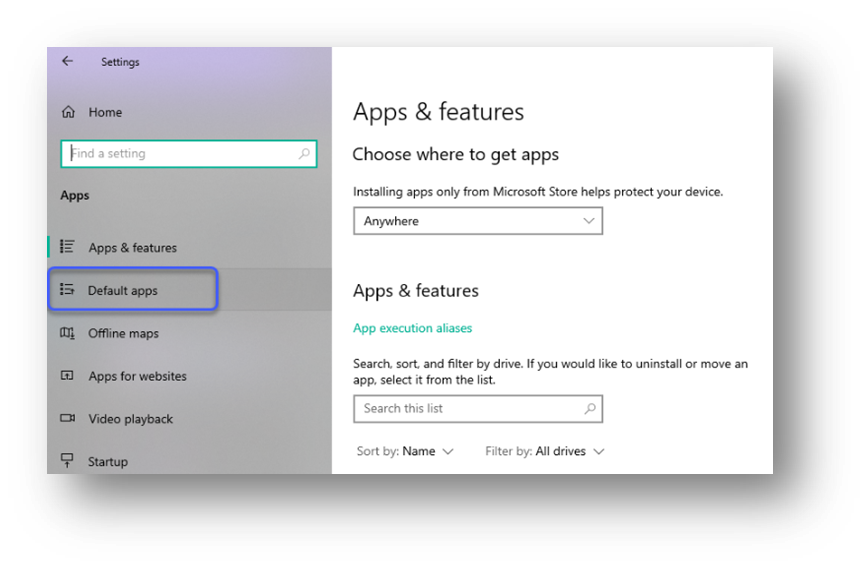Image resolution: width=868 pixels, height=569 pixels.
Task: Focus the Find a setting search box
Action: pyautogui.click(x=180, y=154)
